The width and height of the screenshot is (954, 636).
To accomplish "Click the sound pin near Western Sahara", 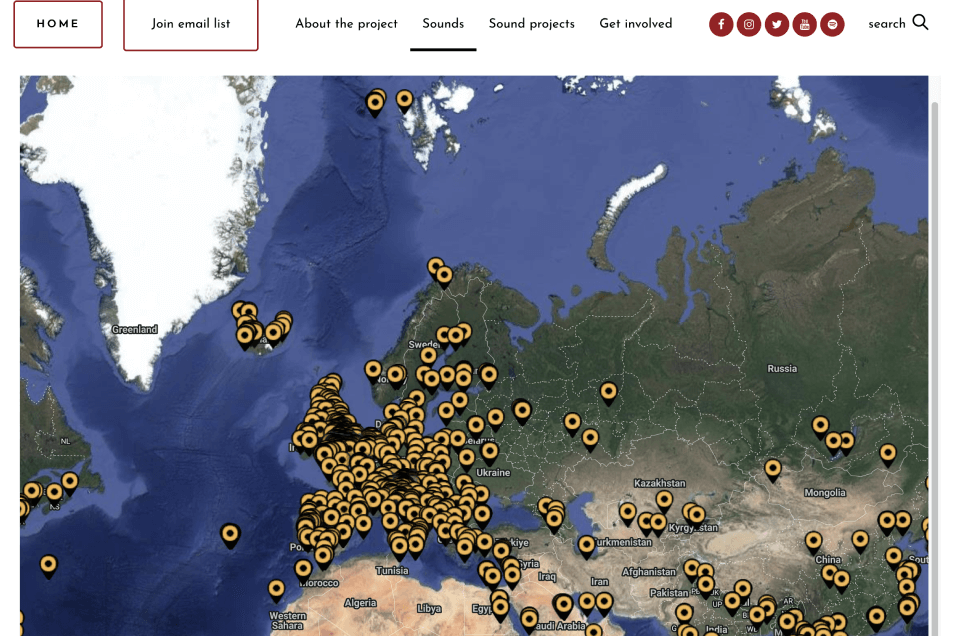I will click(276, 589).
